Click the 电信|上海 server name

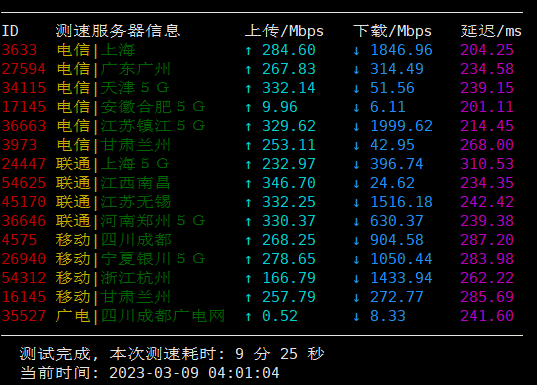96,50
